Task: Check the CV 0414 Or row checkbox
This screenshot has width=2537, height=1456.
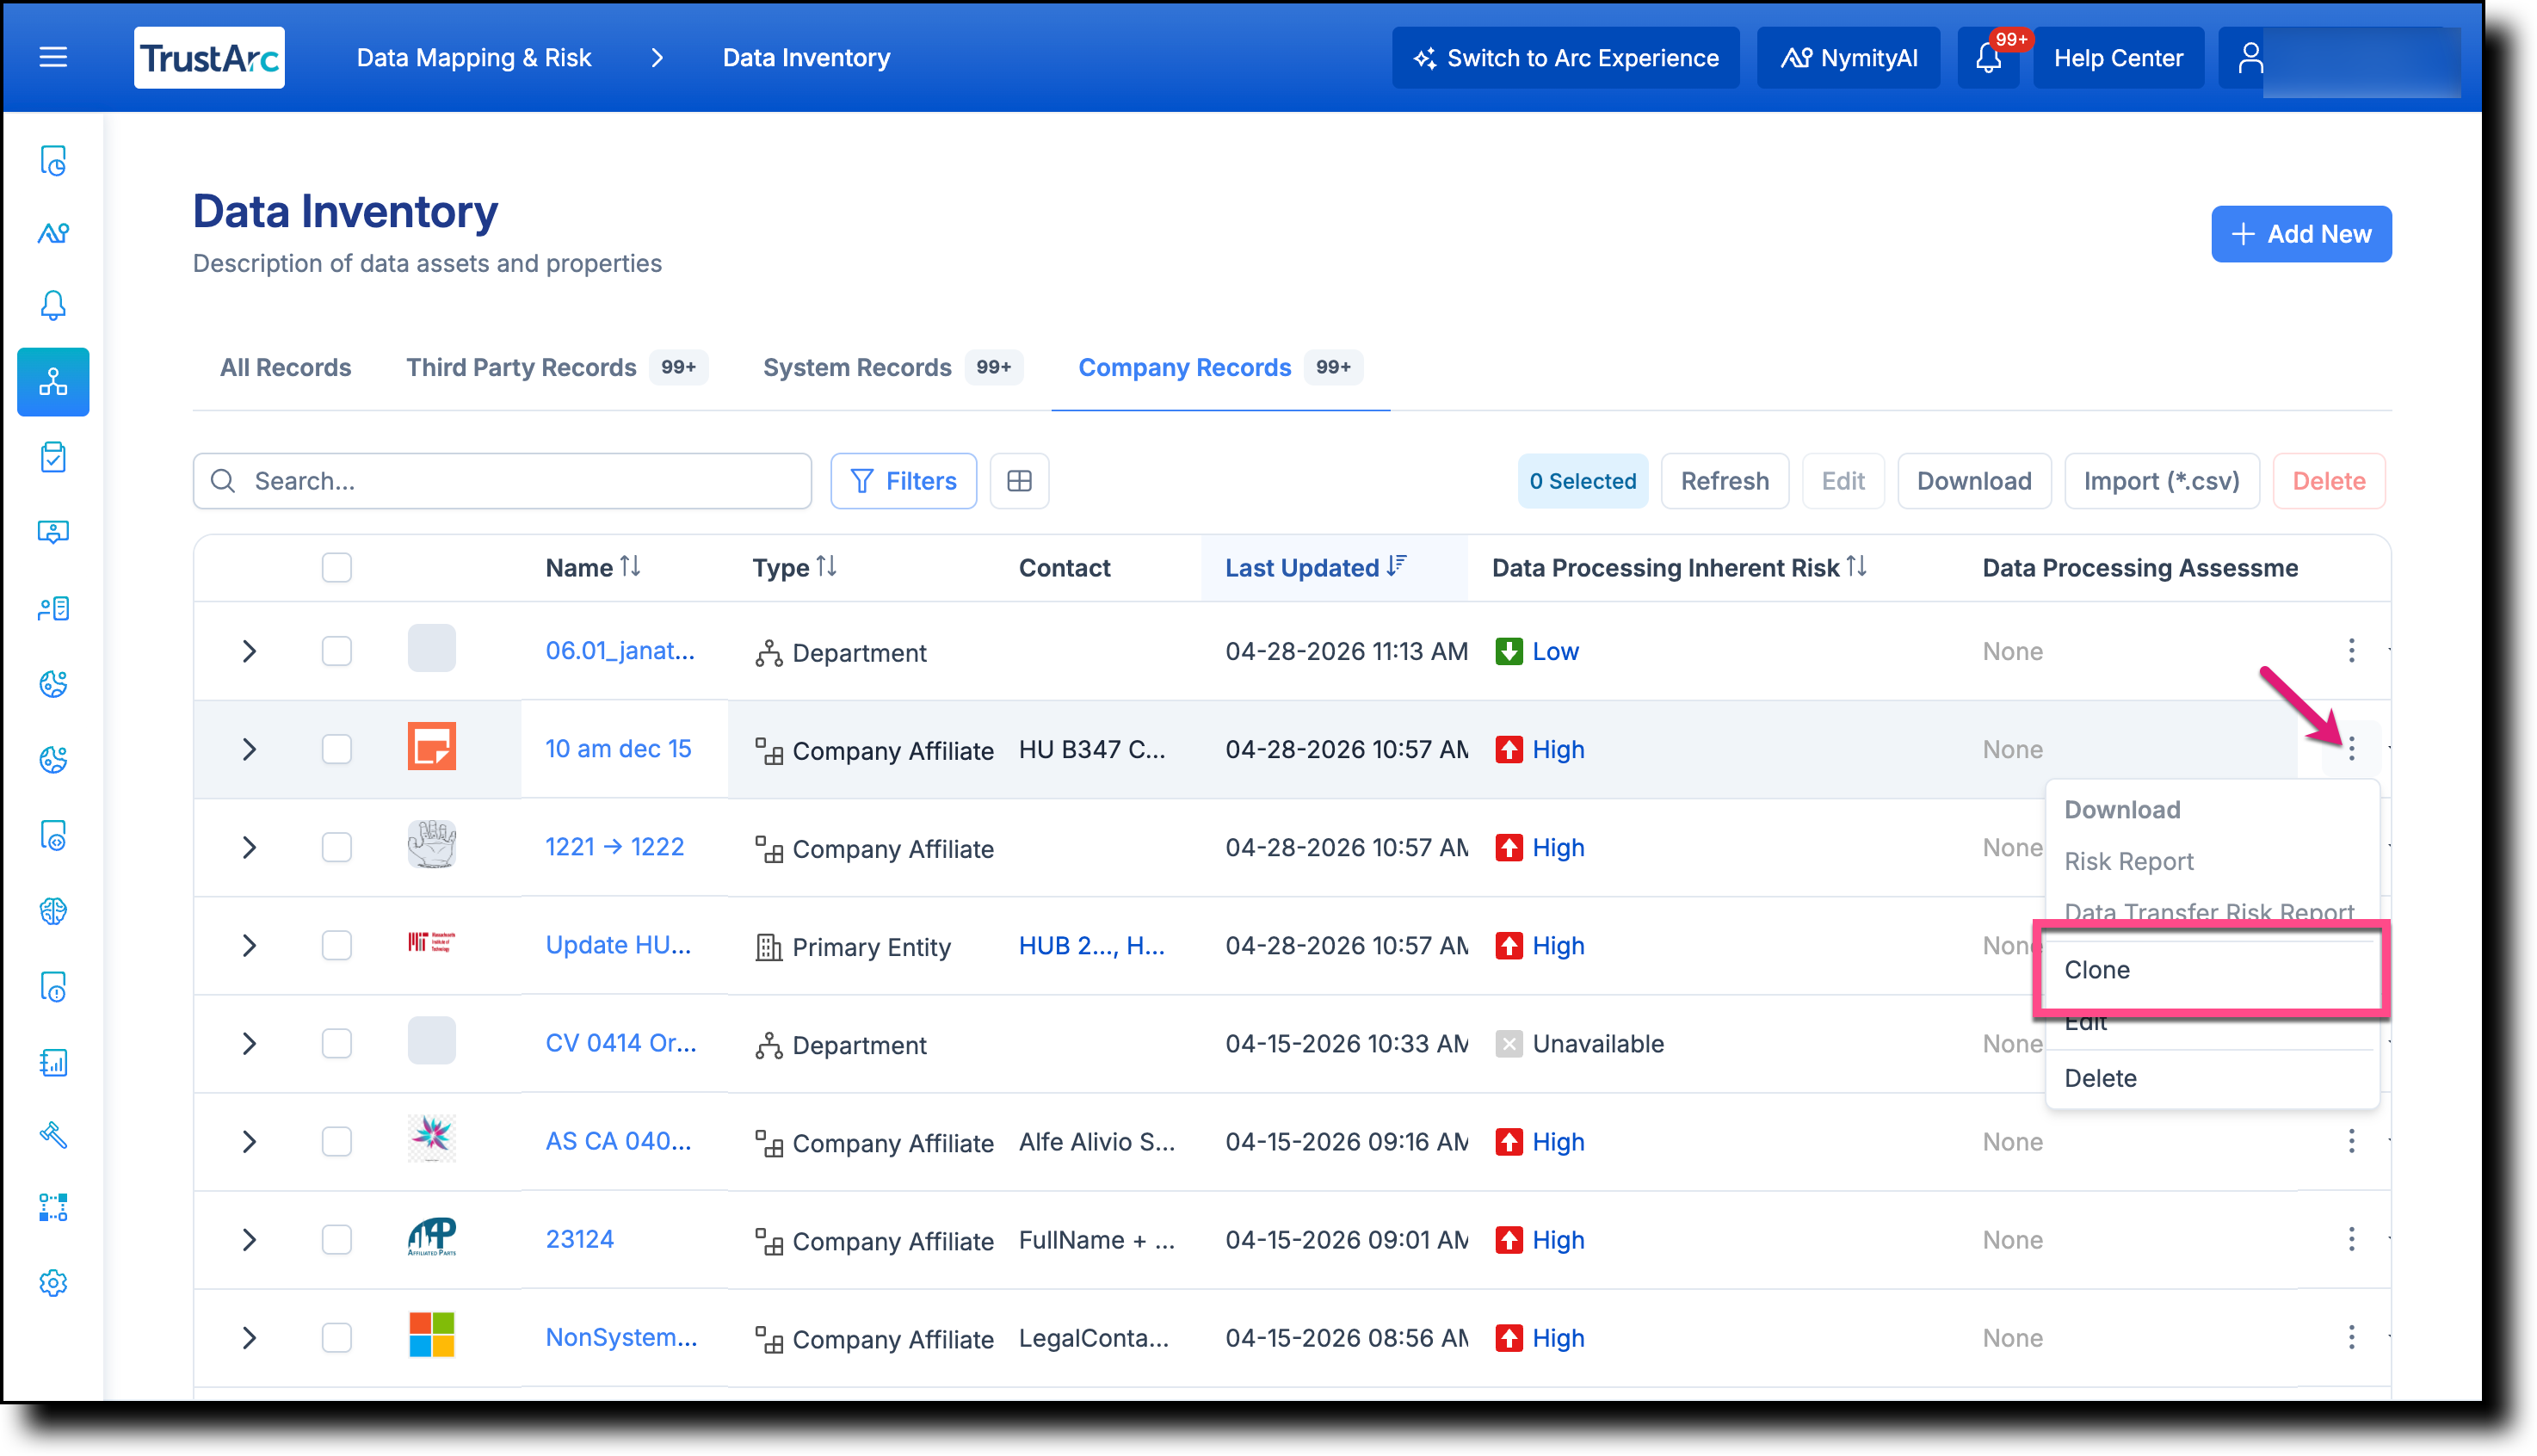Action: pyautogui.click(x=337, y=1043)
